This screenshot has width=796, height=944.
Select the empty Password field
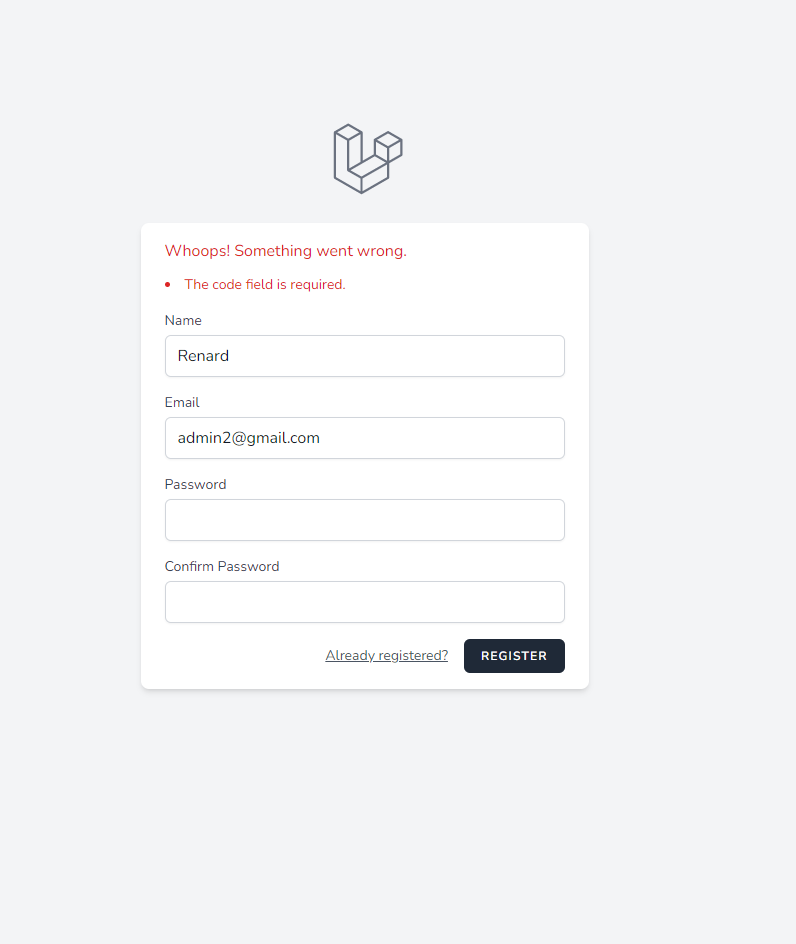pos(365,520)
